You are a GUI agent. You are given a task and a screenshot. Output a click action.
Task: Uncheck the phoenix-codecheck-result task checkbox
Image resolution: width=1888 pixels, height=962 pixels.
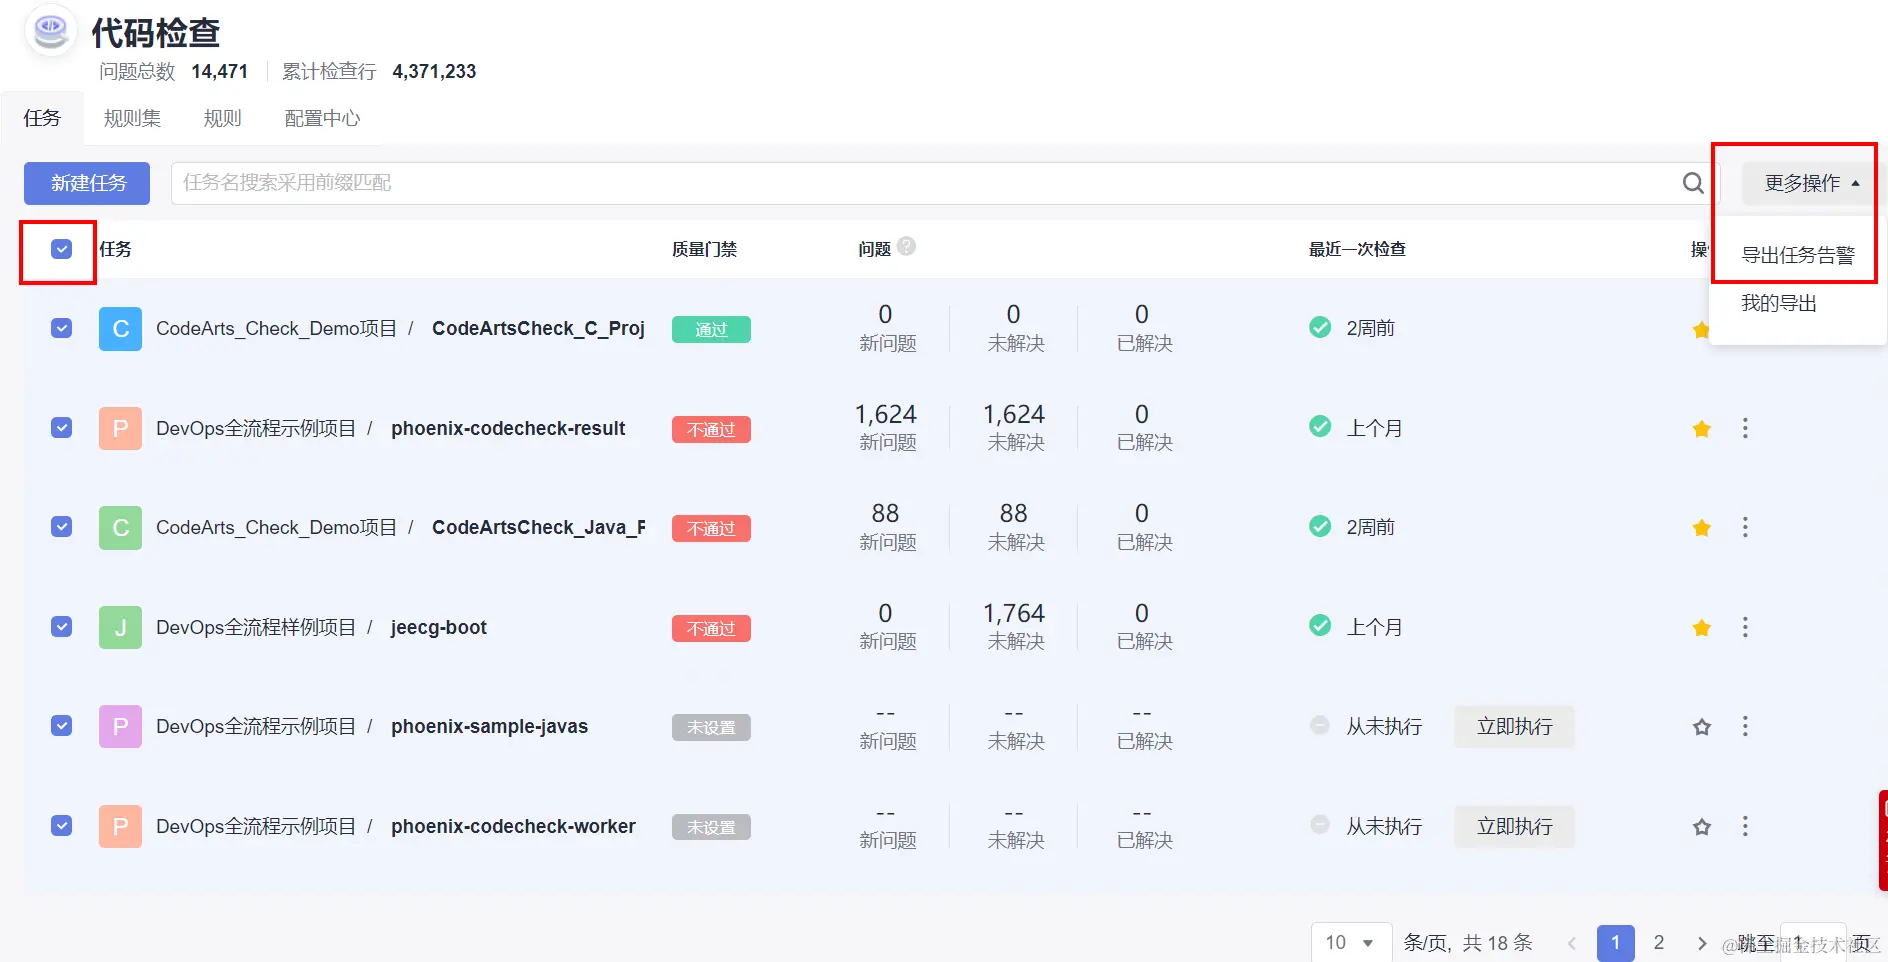pyautogui.click(x=61, y=427)
